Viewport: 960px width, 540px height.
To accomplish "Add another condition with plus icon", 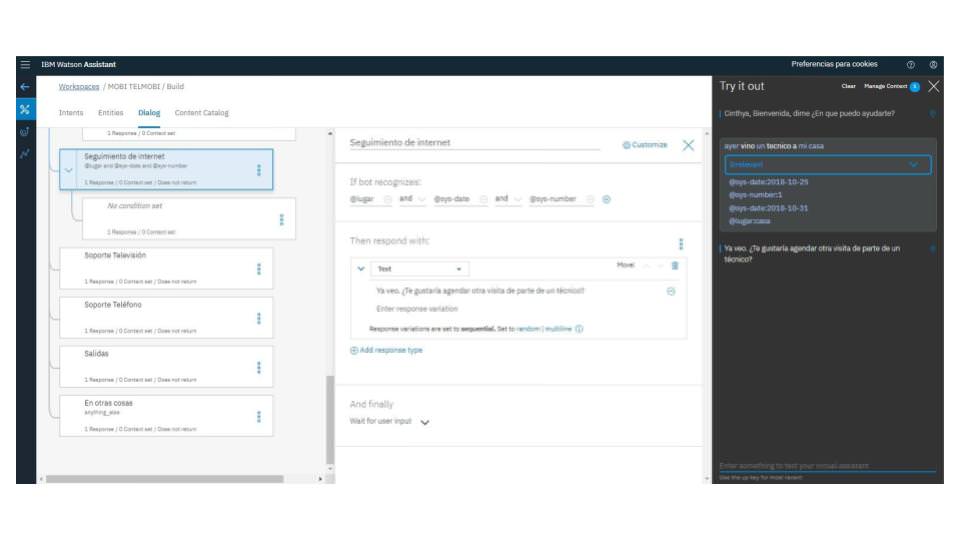I will click(606, 199).
